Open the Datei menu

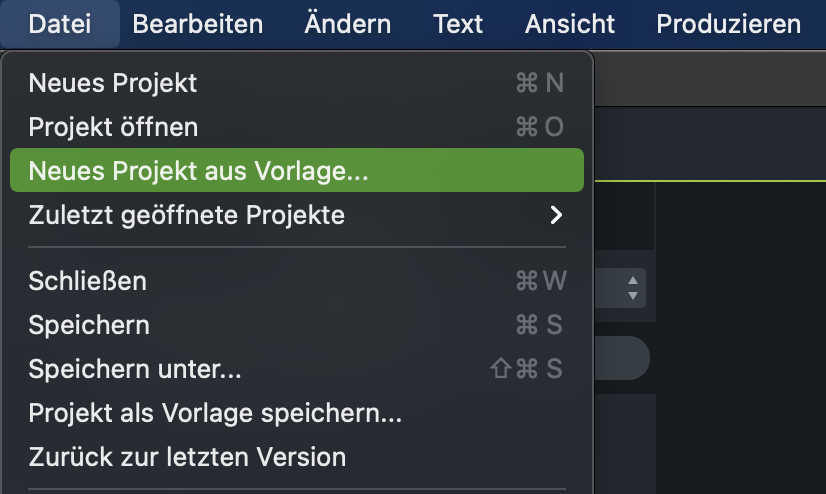[59, 24]
